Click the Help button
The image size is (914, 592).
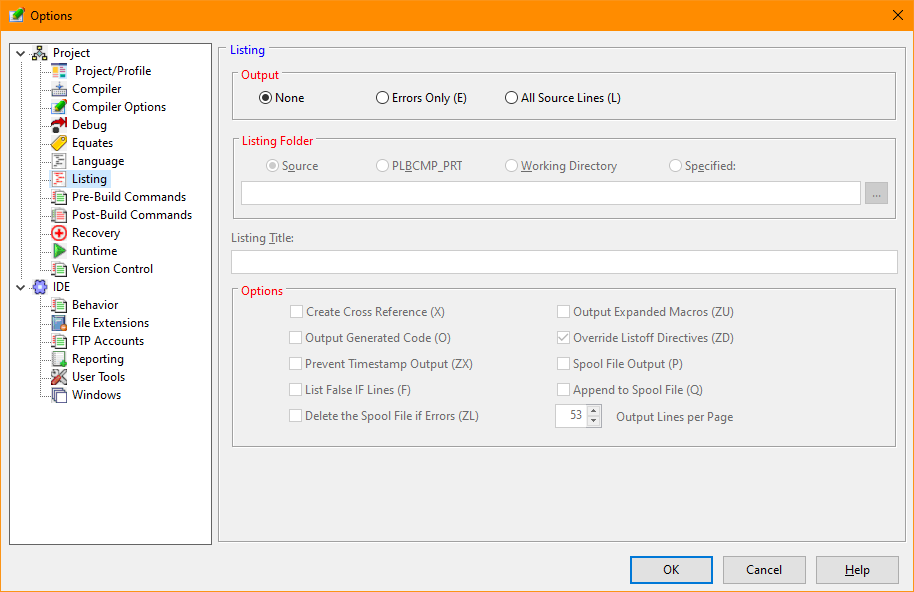(857, 570)
